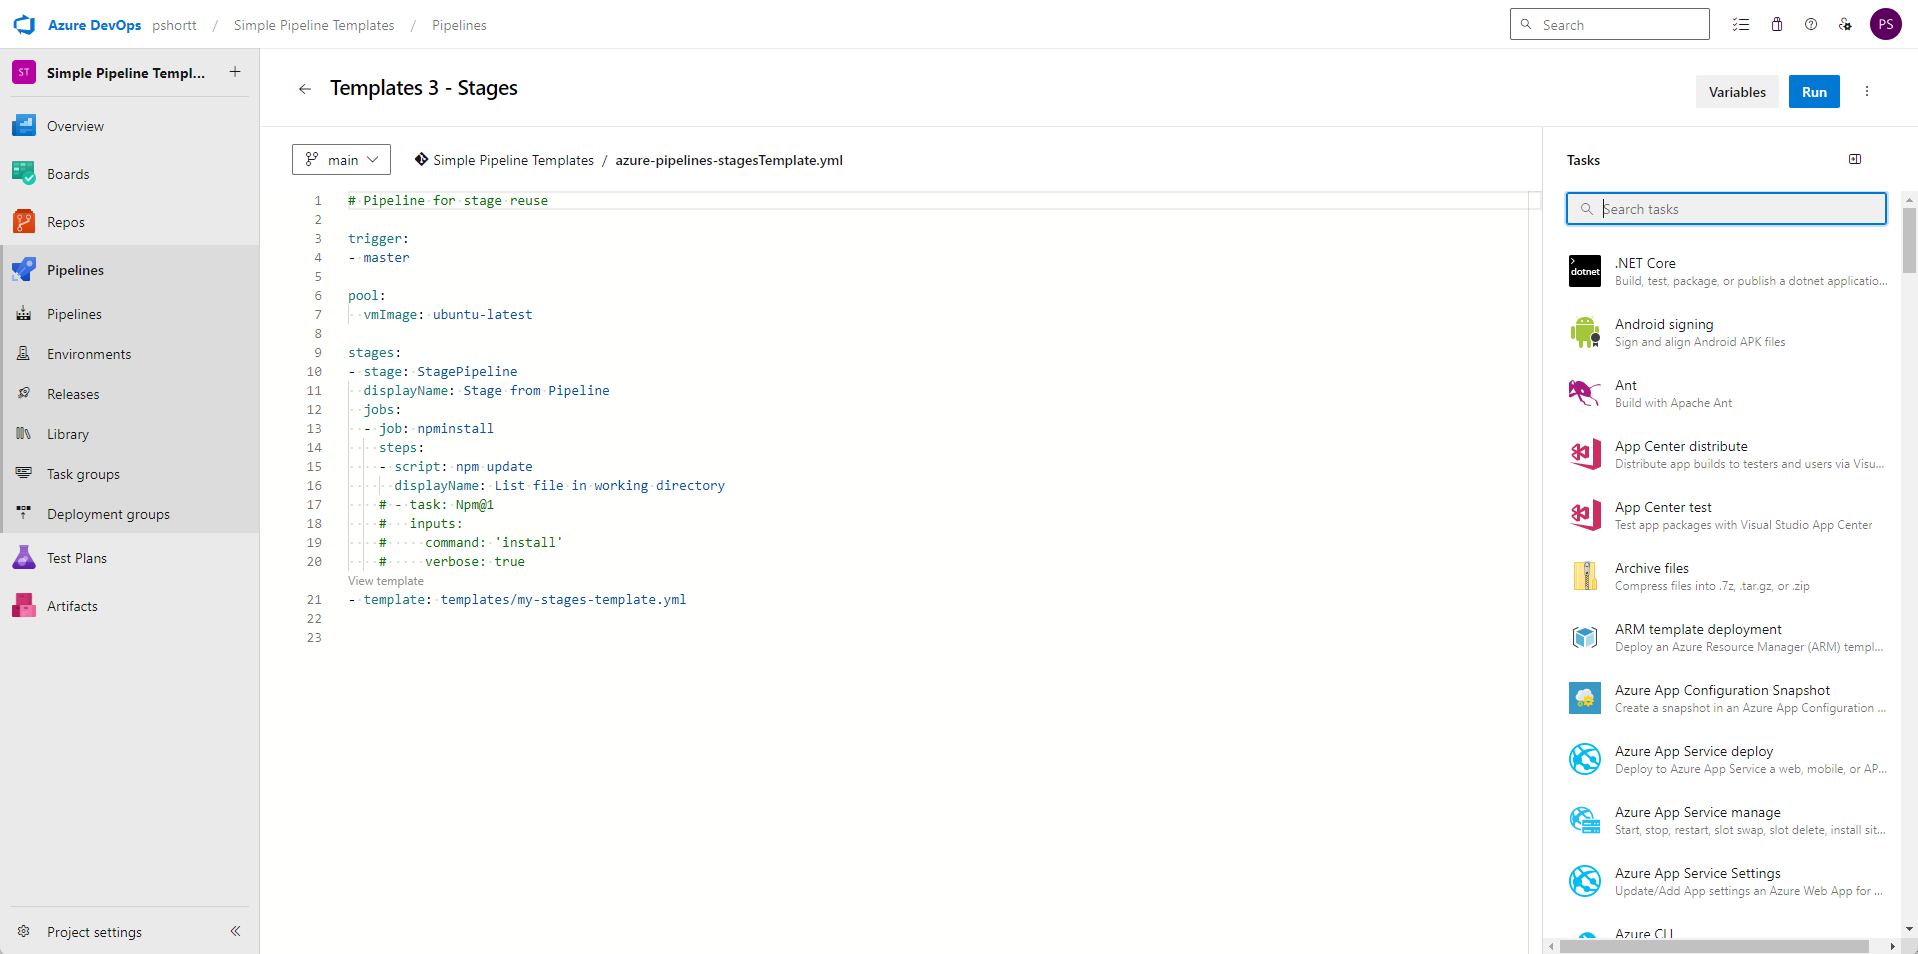Toggle the Tasks panel collapse icon
Screen dimensions: 1918x954
(1855, 159)
